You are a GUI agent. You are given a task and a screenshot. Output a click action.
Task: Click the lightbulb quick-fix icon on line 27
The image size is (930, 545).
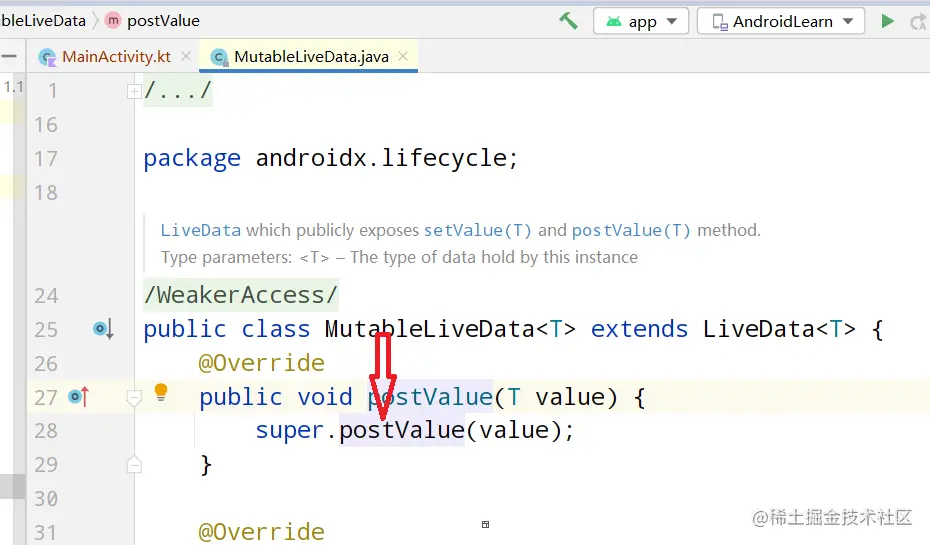(x=161, y=392)
